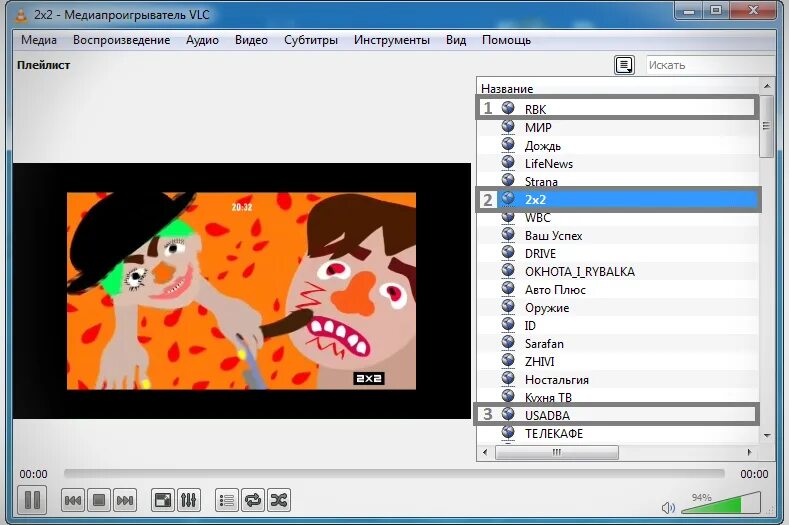This screenshot has width=789, height=525.
Task: Select the Кухня ТВ channel
Action: tap(618, 398)
